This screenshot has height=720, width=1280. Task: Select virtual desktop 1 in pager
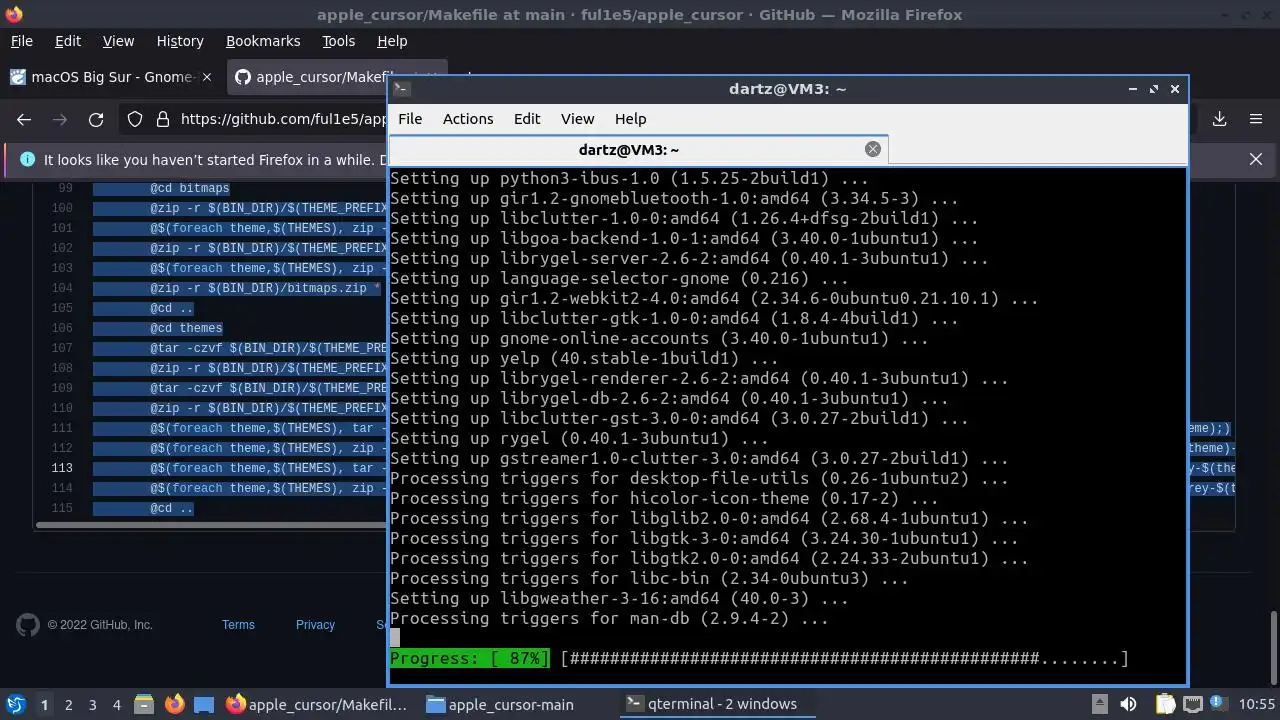coord(44,704)
